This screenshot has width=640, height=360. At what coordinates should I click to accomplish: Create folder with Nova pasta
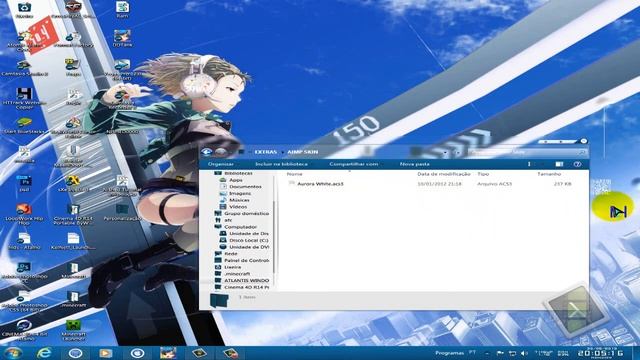(x=415, y=164)
